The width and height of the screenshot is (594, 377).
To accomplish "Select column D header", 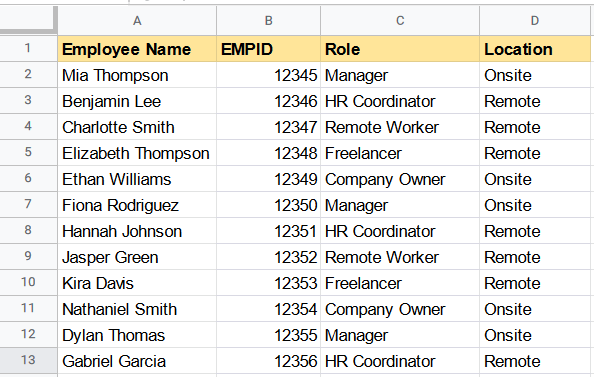I will tap(535, 20).
